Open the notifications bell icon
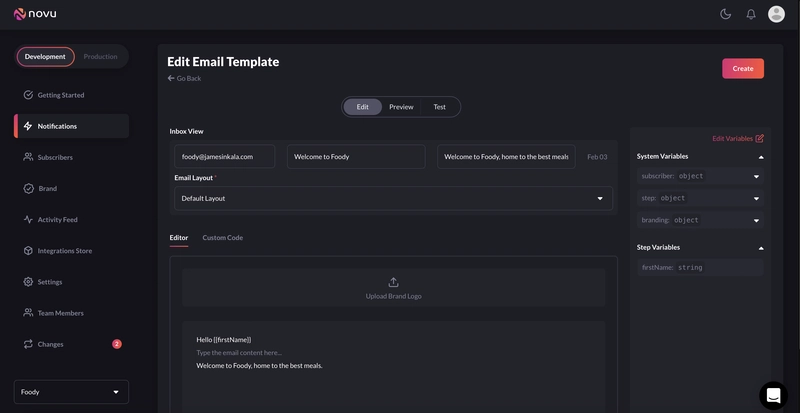The width and height of the screenshot is (800, 413). click(x=751, y=14)
